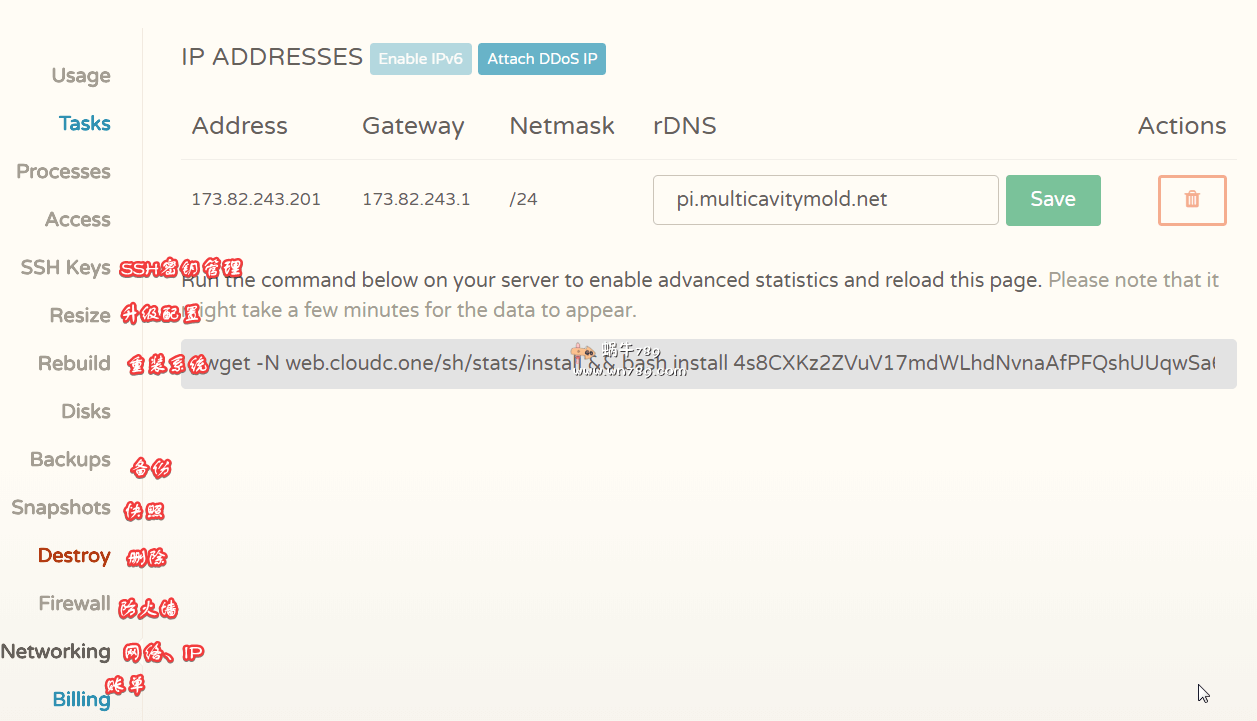Click the Enable IPv6 button
The height and width of the screenshot is (721, 1257).
(x=420, y=59)
